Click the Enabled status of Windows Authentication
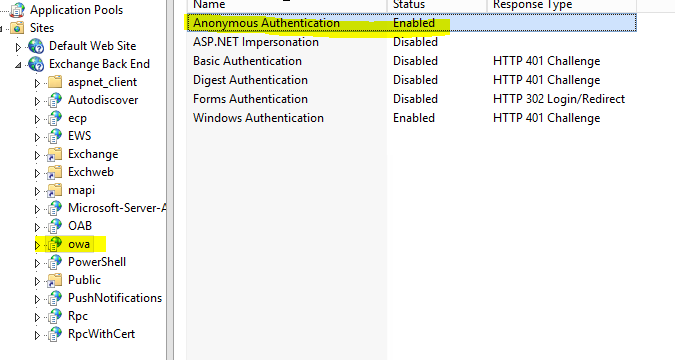The image size is (675, 360). coord(414,118)
